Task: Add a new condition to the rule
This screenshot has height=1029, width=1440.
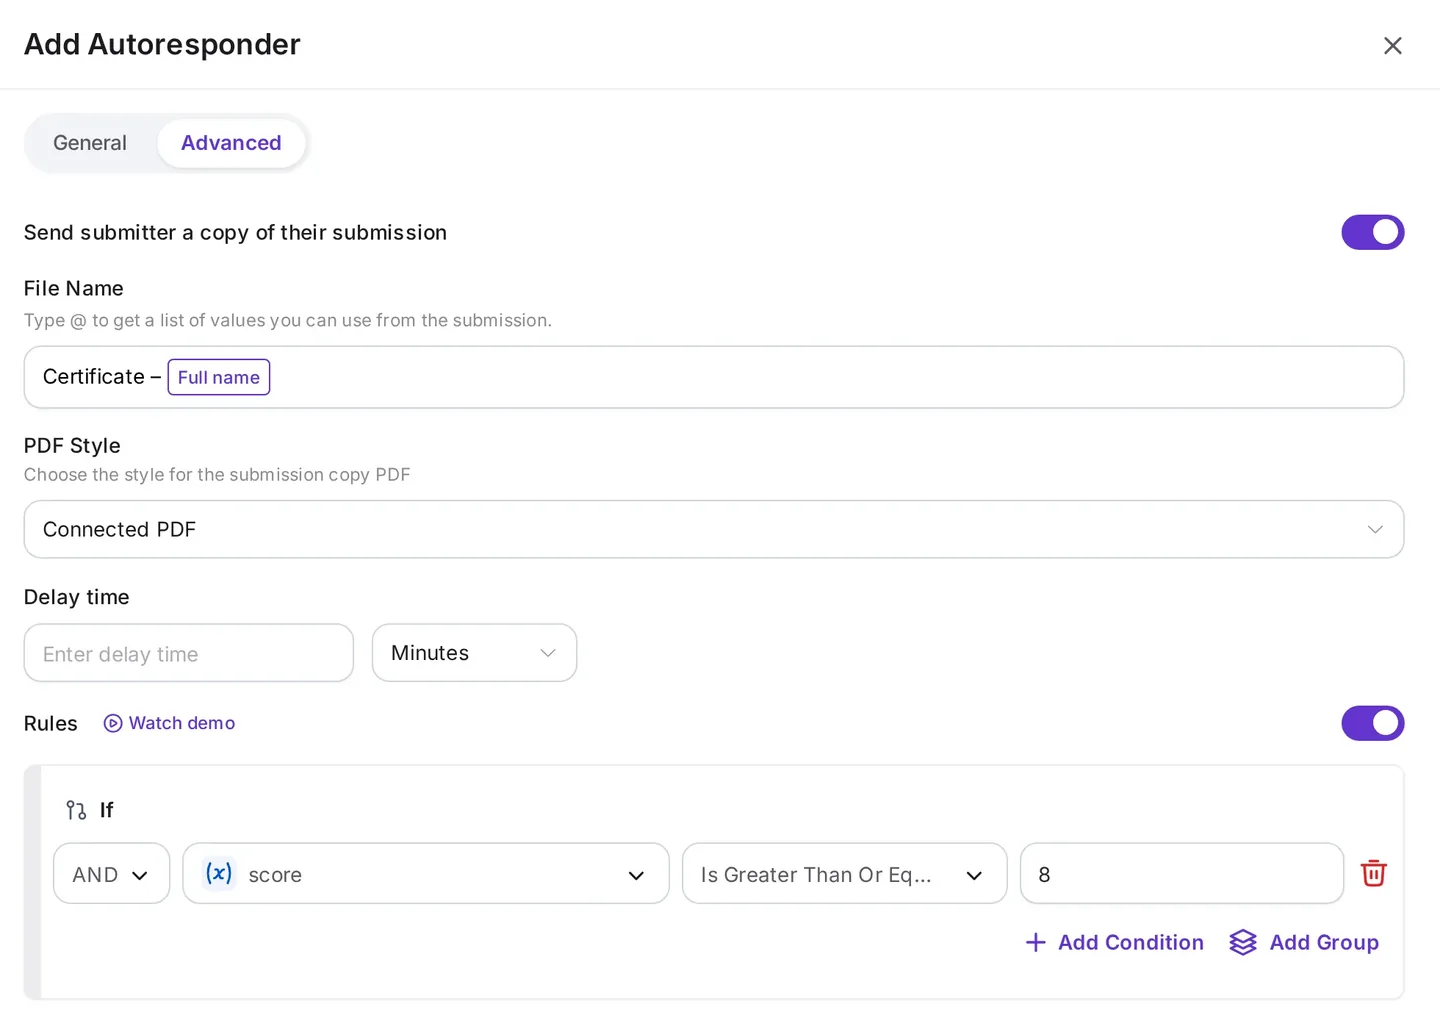Action: coord(1115,942)
